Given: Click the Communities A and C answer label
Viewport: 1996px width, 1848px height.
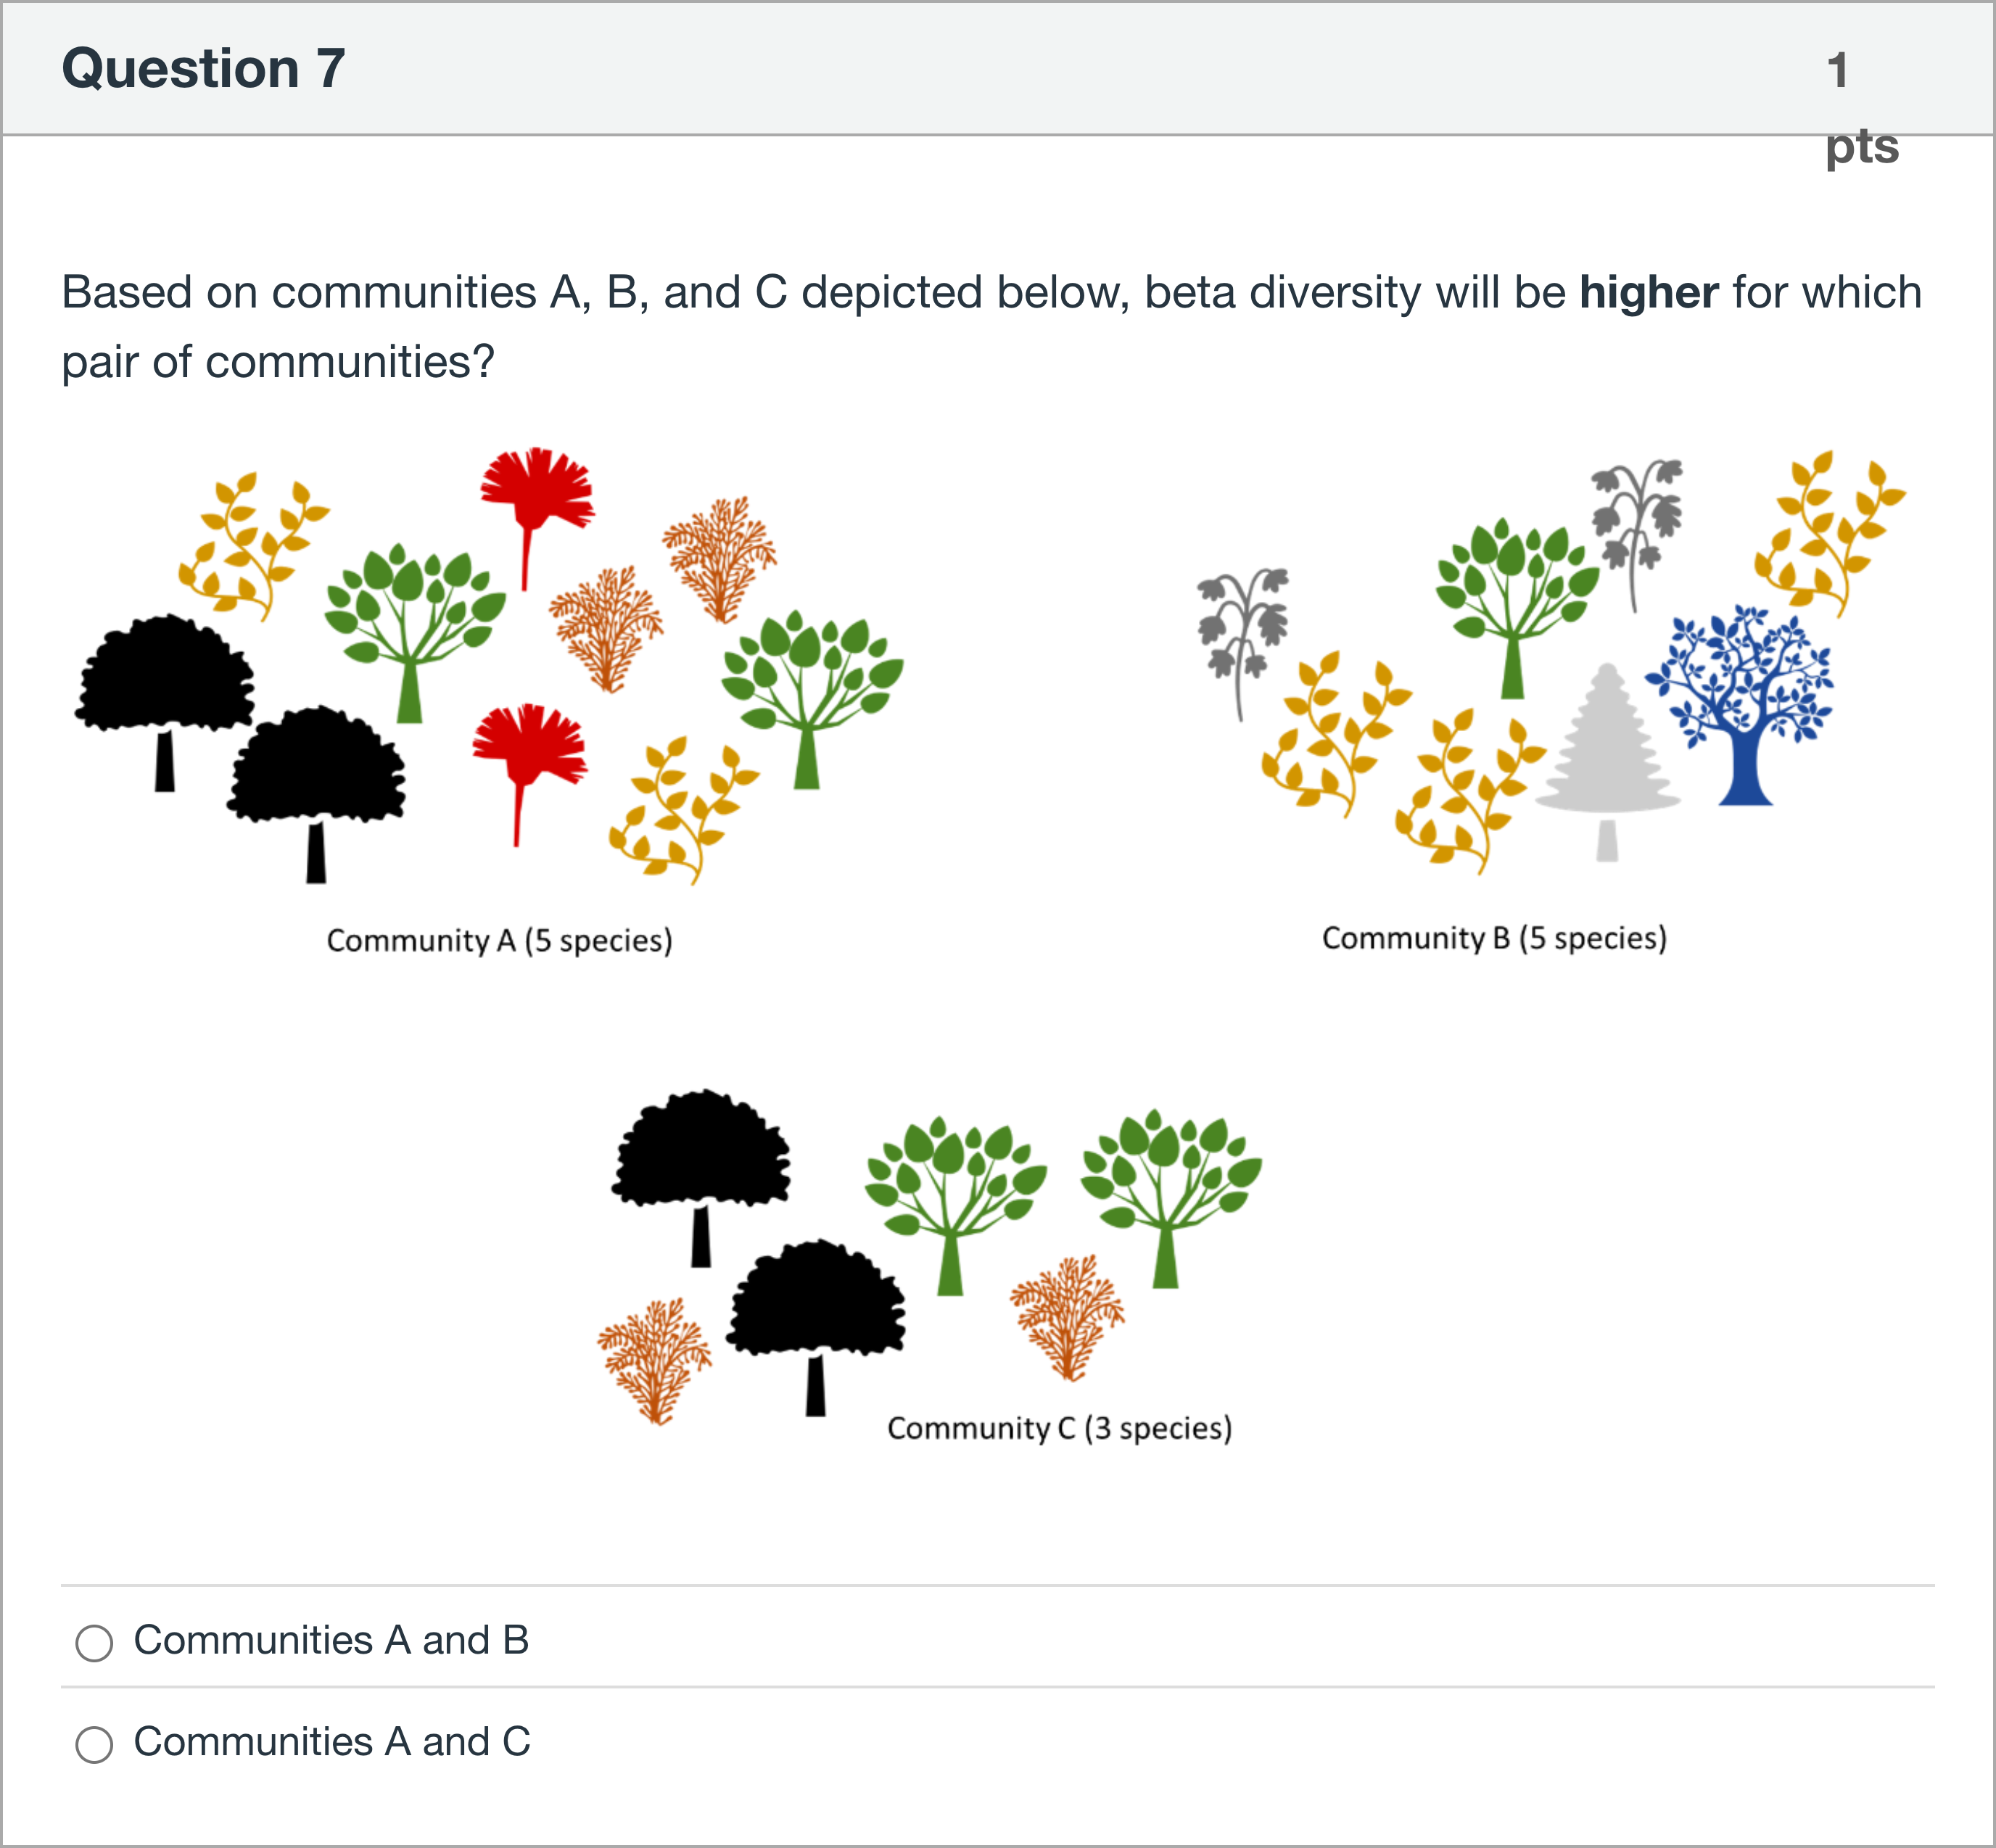Looking at the screenshot, I should (332, 1742).
